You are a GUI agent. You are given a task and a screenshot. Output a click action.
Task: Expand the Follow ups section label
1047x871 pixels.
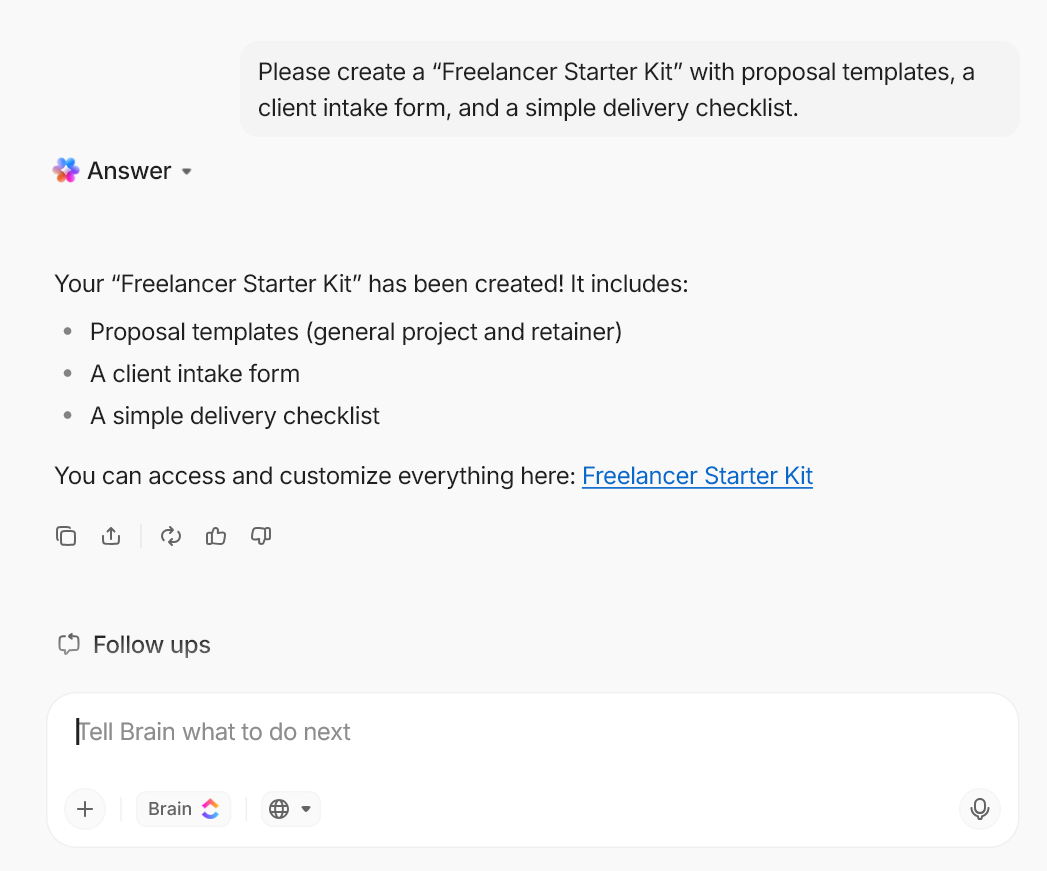tap(152, 645)
